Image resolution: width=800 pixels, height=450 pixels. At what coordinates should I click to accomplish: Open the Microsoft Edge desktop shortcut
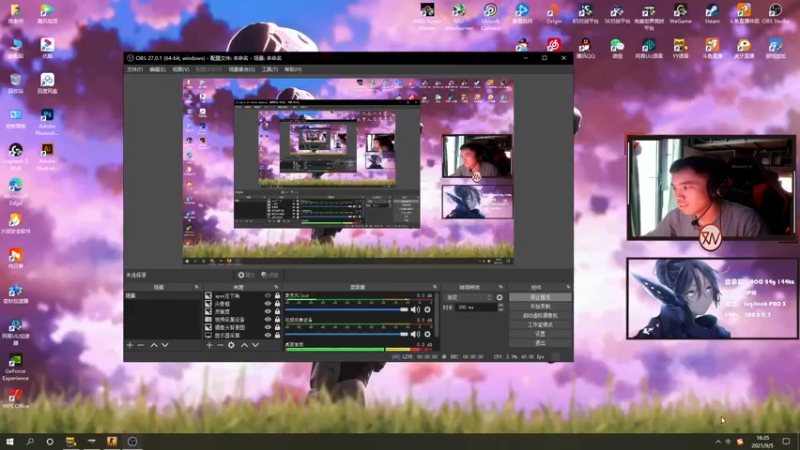click(x=15, y=192)
